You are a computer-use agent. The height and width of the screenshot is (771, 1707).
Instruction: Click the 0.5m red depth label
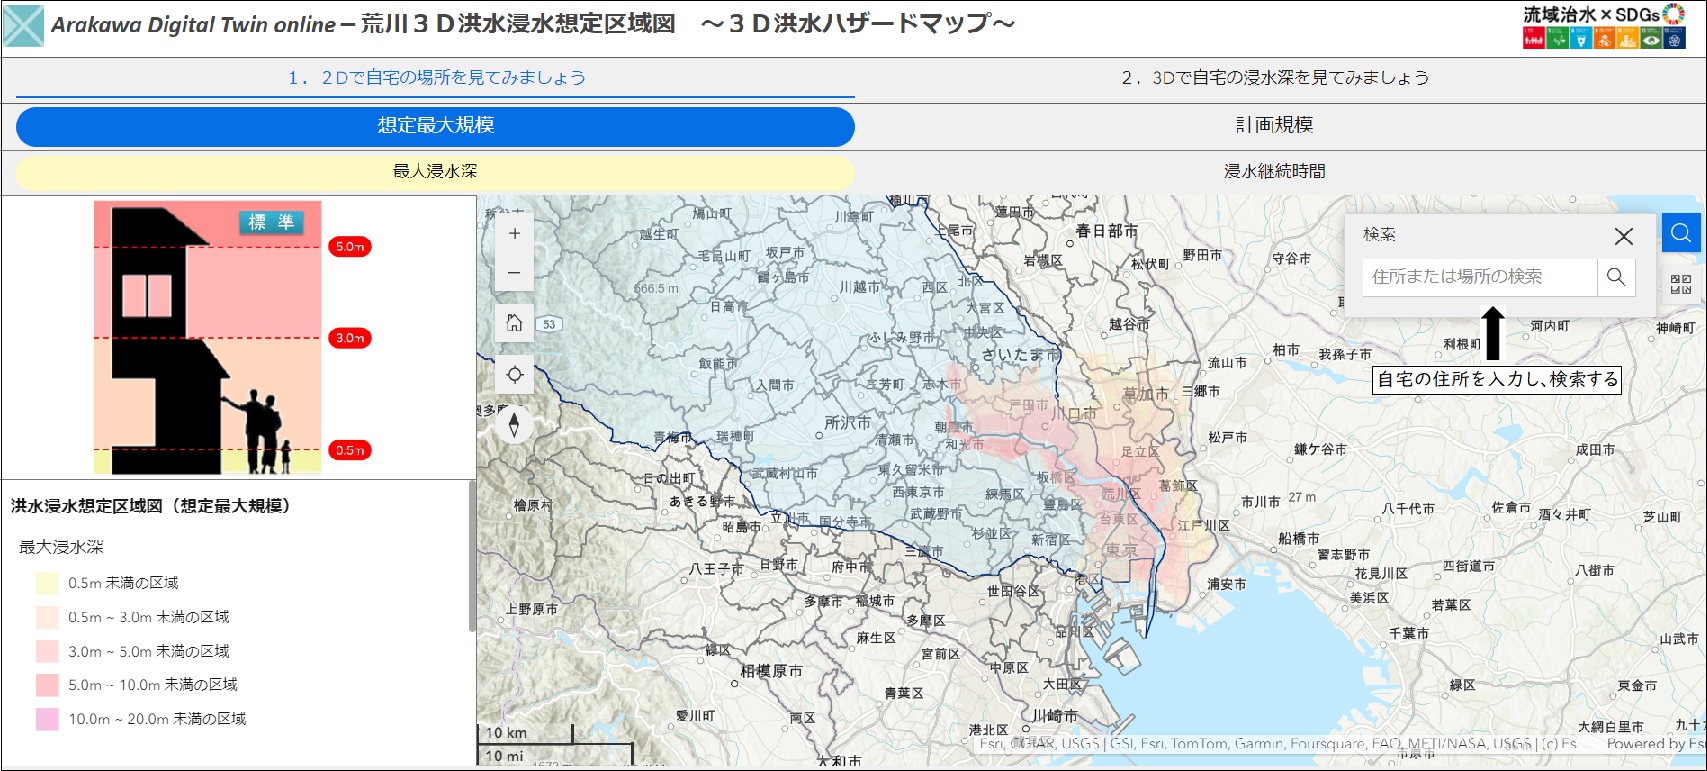pyautogui.click(x=350, y=450)
